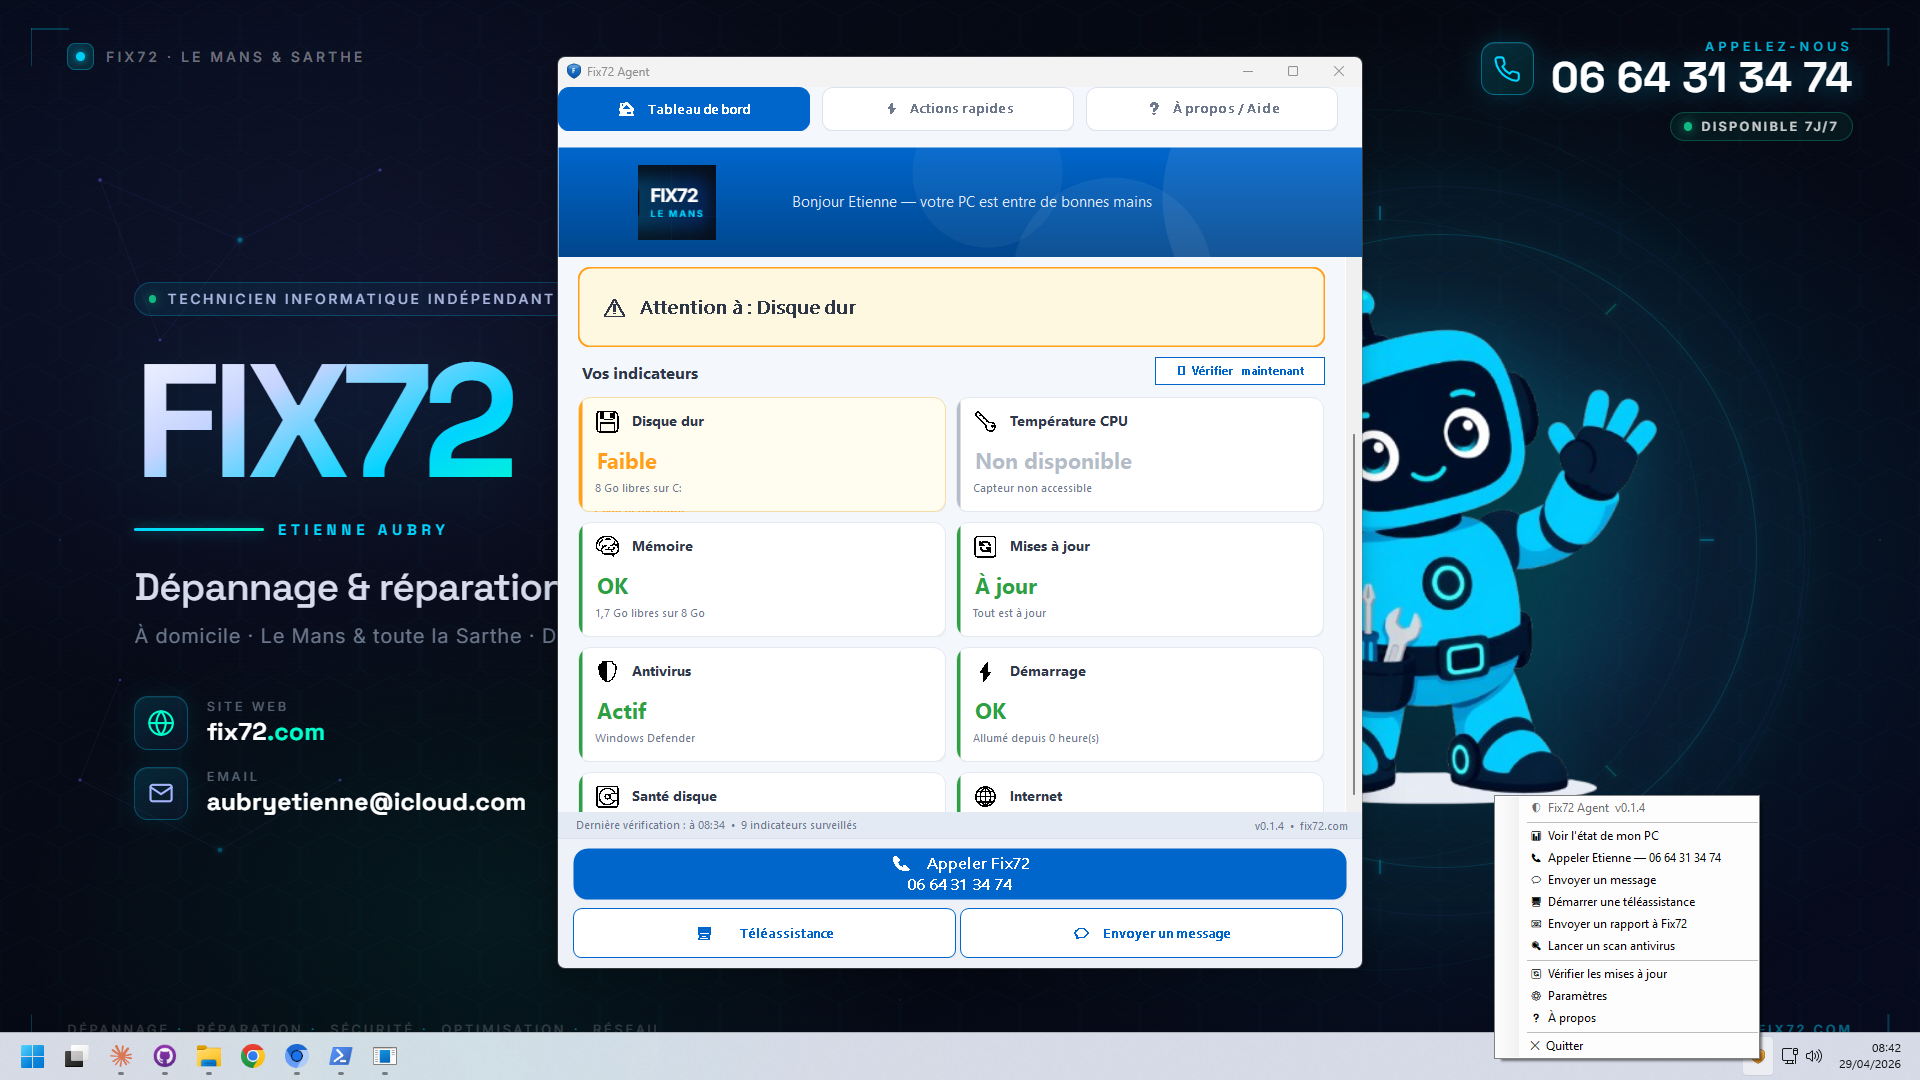
Task: Click the Disque dur save-disk icon
Action: point(607,421)
